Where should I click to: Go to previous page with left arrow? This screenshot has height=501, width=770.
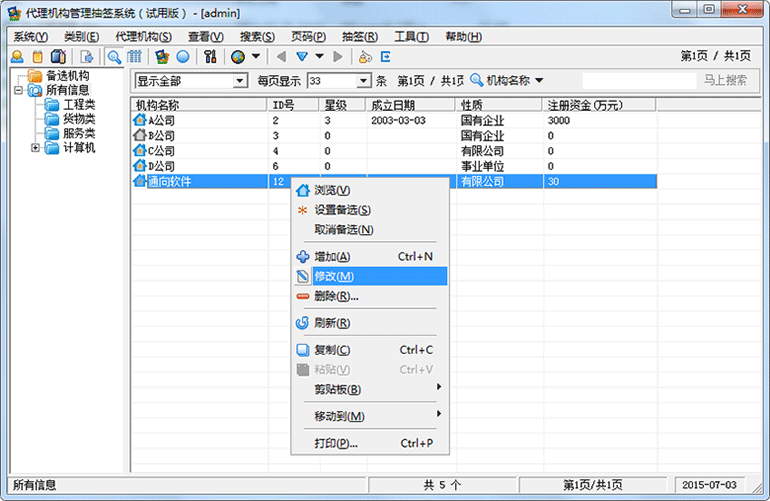coord(281,57)
